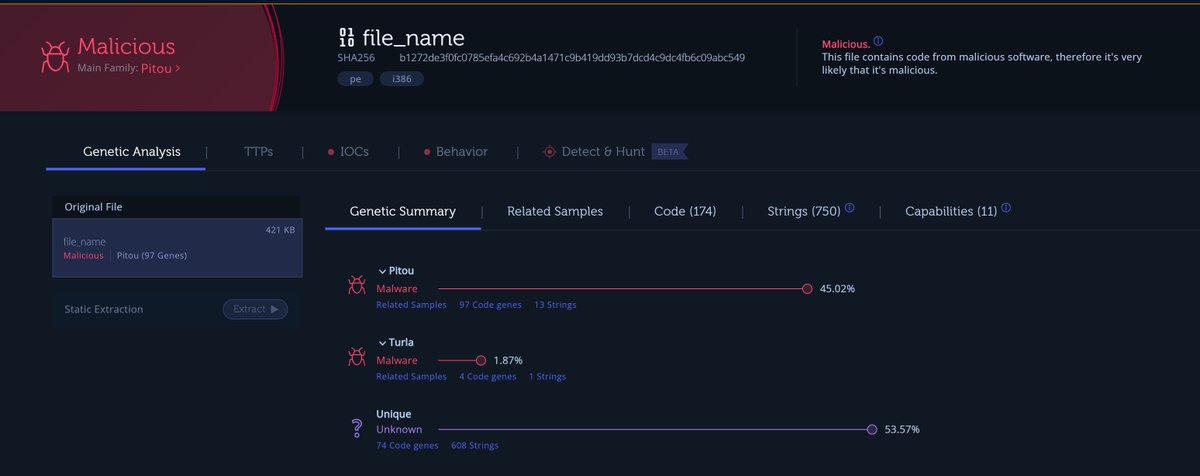Open 4 Code genes link under Turla
Image resolution: width=1200 pixels, height=476 pixels.
tap(488, 376)
